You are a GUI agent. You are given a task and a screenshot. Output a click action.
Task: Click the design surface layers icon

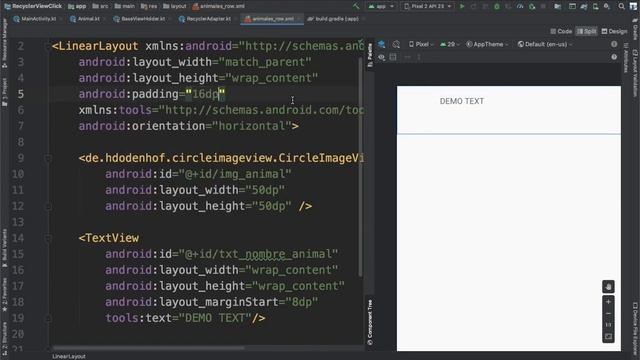(381, 44)
